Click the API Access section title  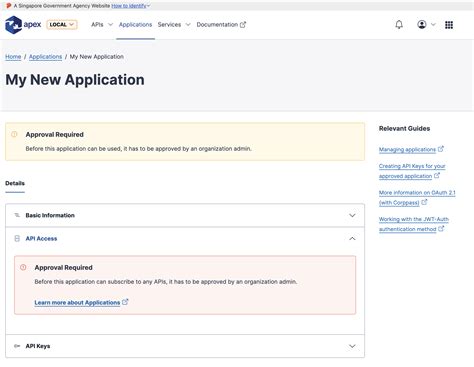tap(41, 239)
